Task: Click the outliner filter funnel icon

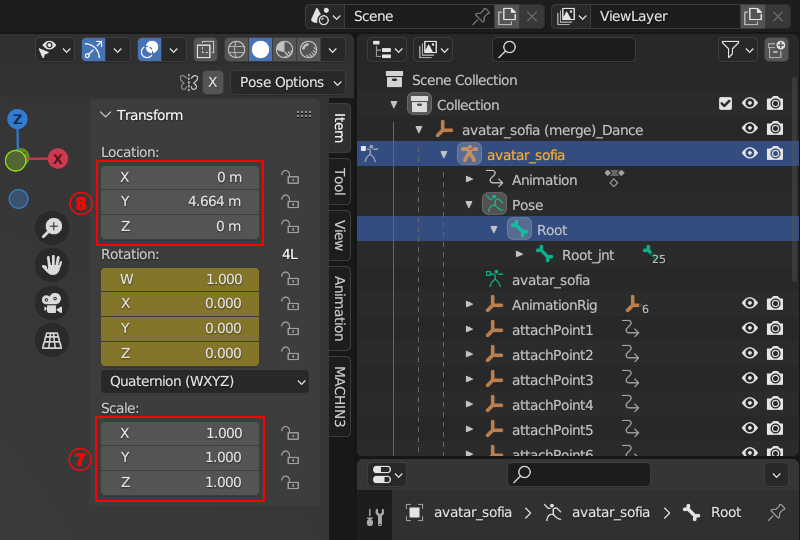Action: (731, 49)
